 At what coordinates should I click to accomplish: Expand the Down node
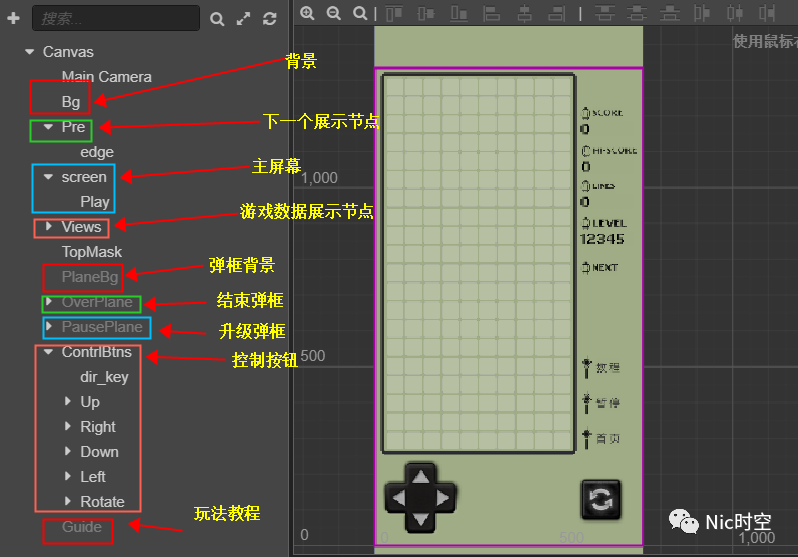point(68,451)
